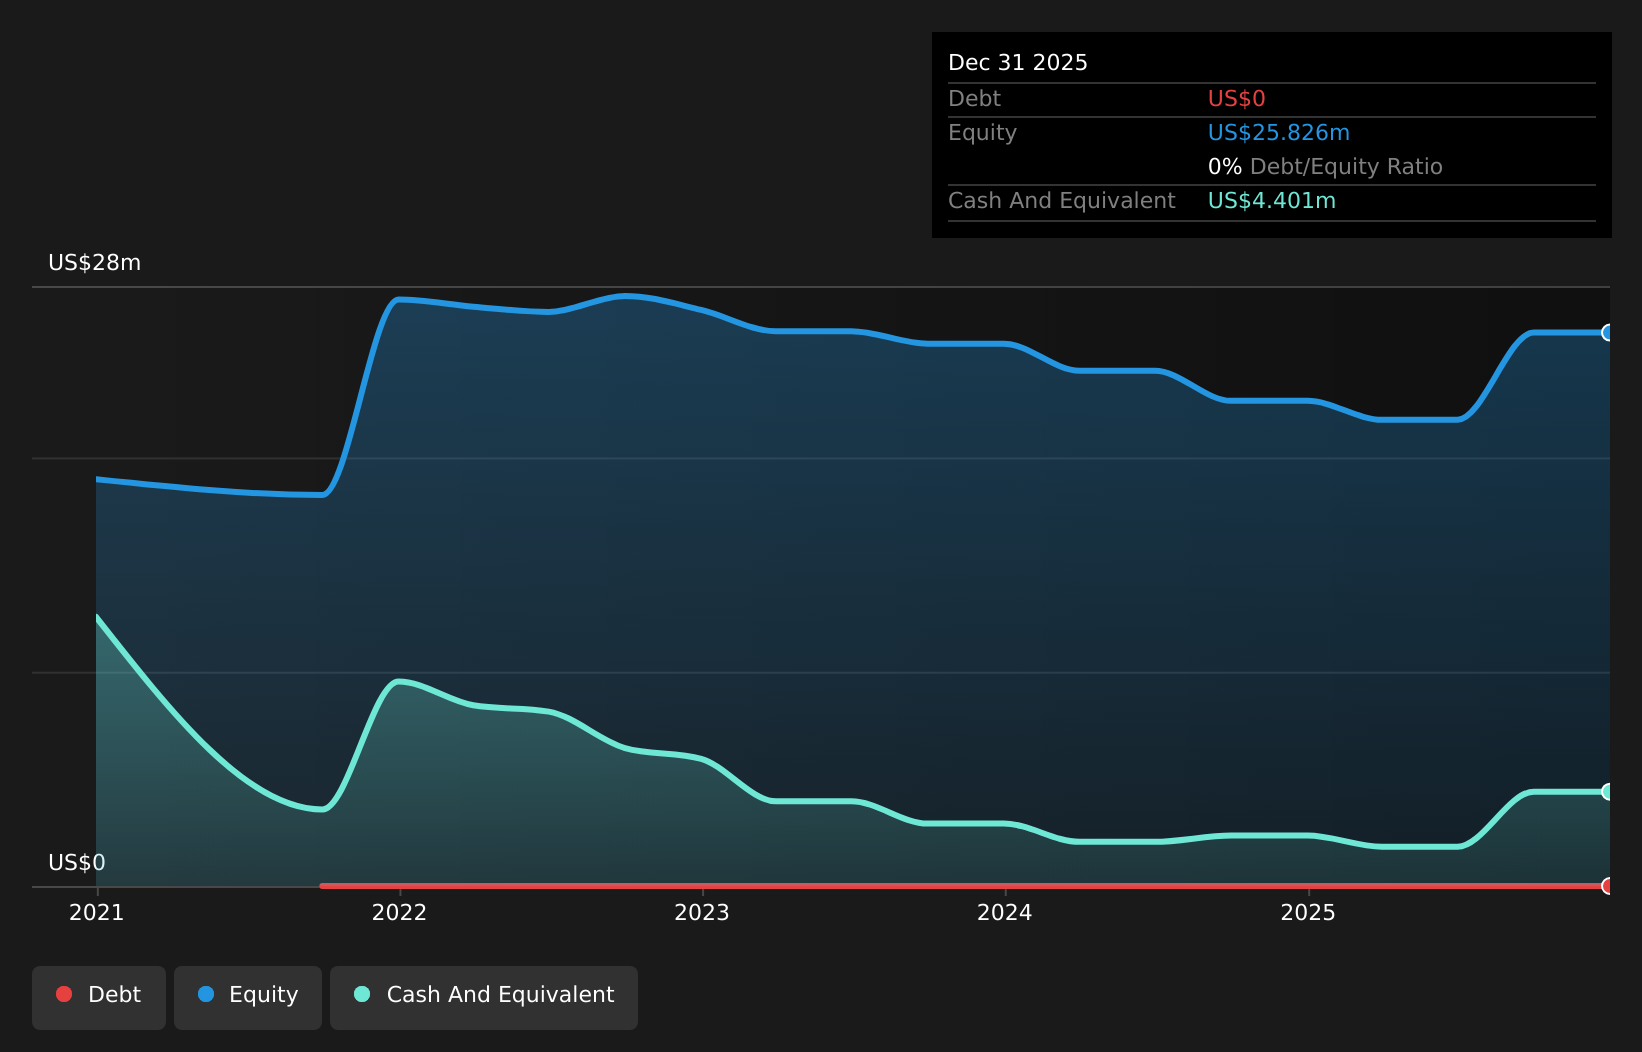1642x1052 pixels.
Task: Toggle the Debt legend button
Action: (x=99, y=997)
